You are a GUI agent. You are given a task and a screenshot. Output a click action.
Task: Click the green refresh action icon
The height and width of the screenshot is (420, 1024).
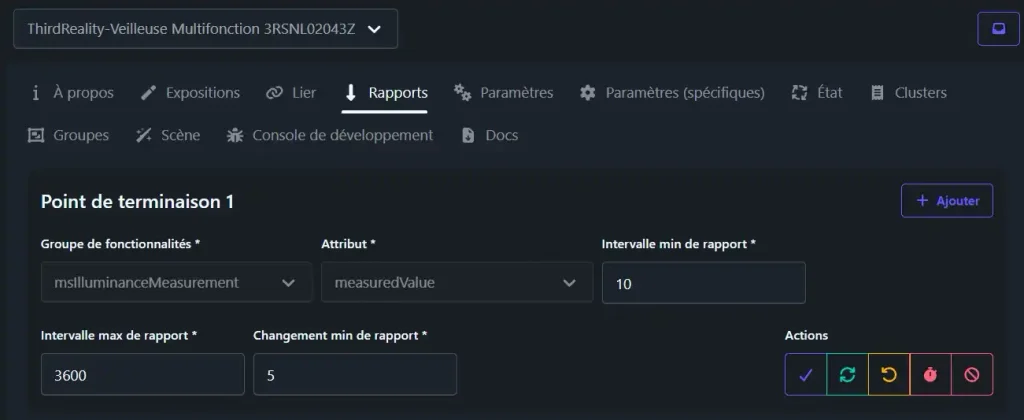[x=847, y=374]
